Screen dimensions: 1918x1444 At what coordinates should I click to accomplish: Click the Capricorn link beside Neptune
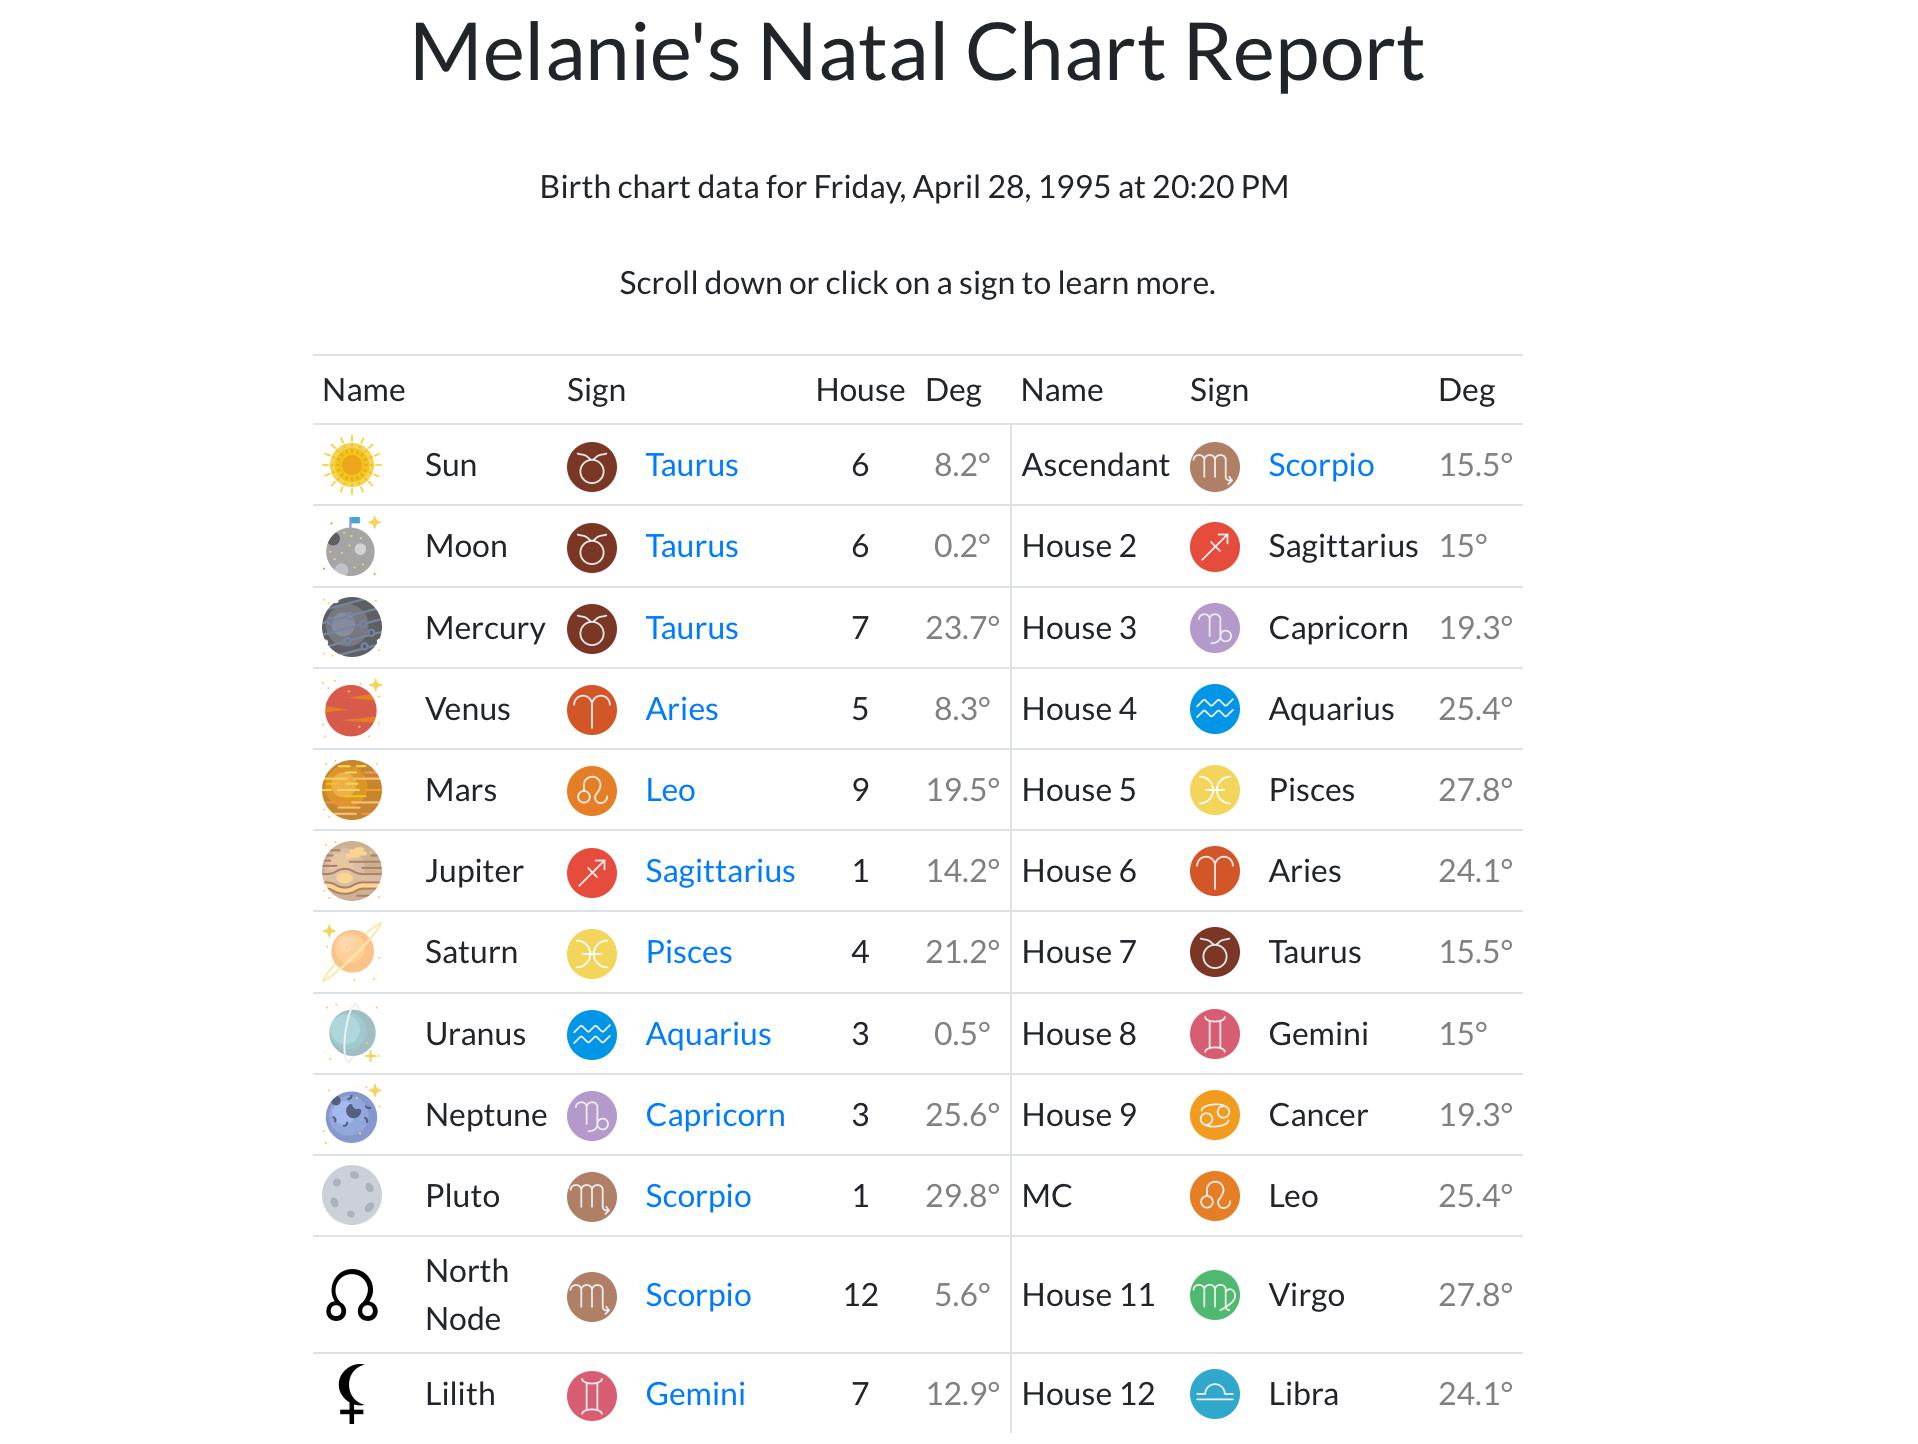pos(715,1114)
